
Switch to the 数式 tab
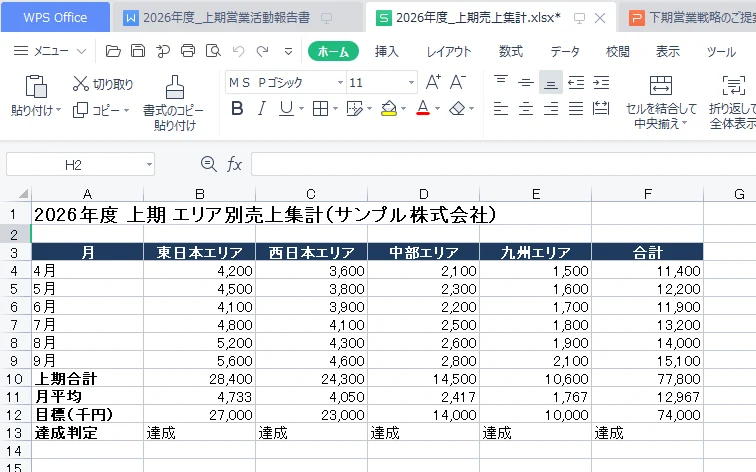tap(511, 51)
